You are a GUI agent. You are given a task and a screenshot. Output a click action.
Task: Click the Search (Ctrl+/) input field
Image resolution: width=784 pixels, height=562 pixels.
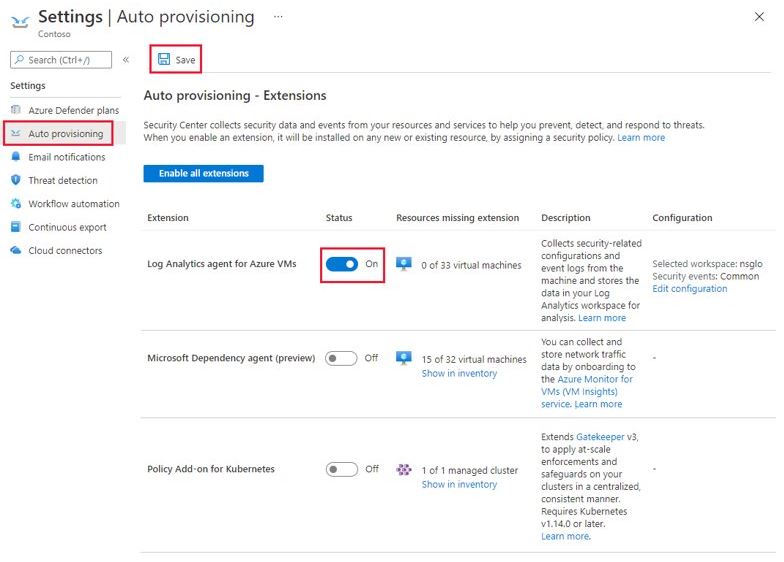coord(61,60)
